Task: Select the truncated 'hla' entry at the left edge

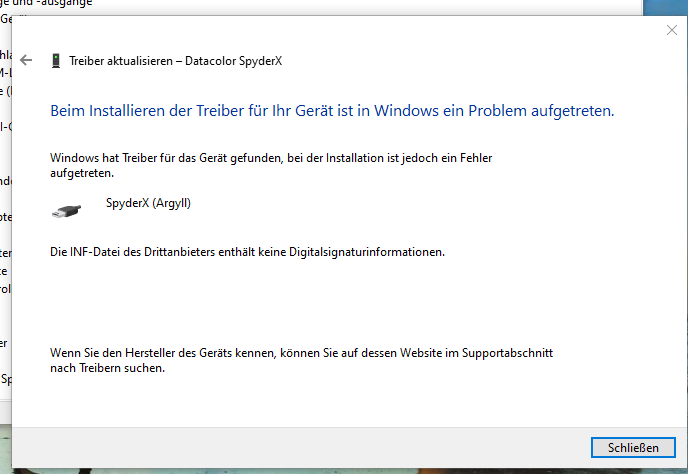Action: (5, 55)
